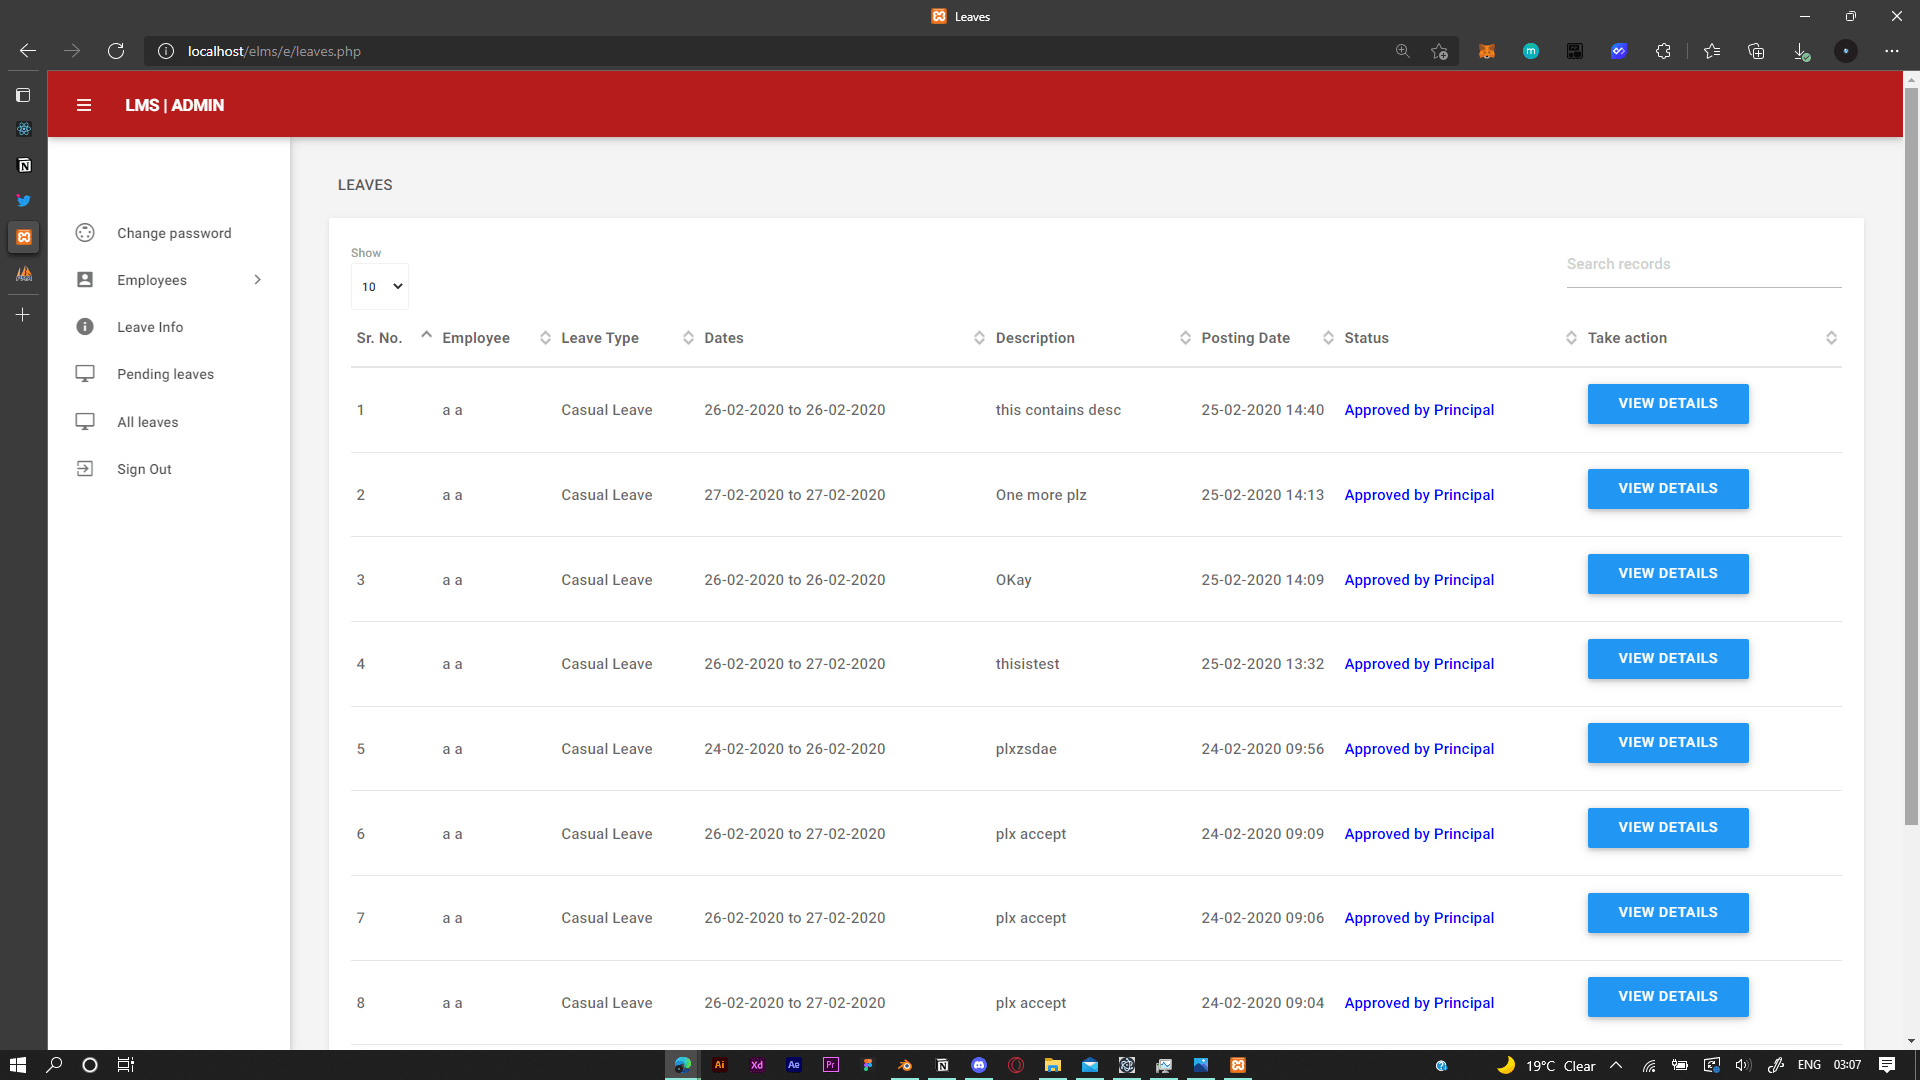The width and height of the screenshot is (1920, 1080).
Task: Open the Pending leaves menu item
Action: 165,374
